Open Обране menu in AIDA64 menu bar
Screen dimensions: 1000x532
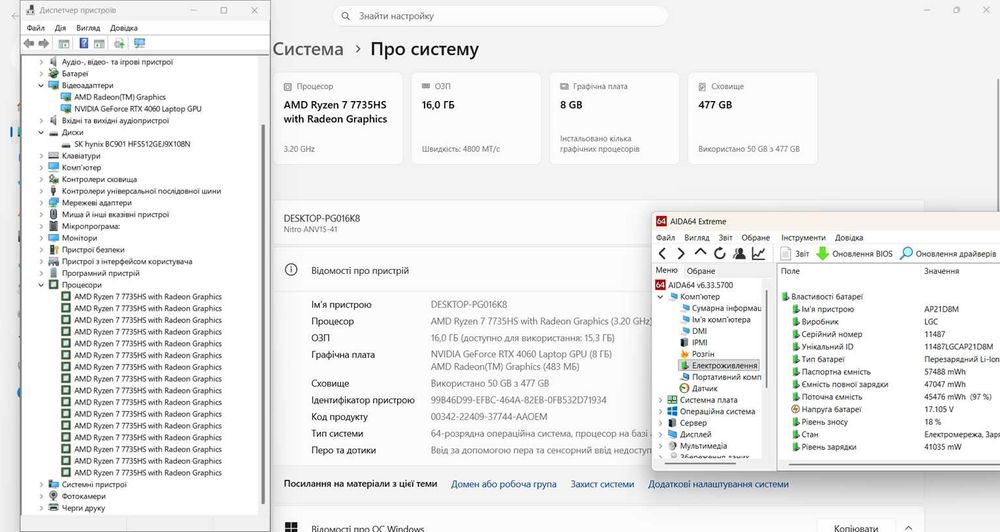coord(755,237)
